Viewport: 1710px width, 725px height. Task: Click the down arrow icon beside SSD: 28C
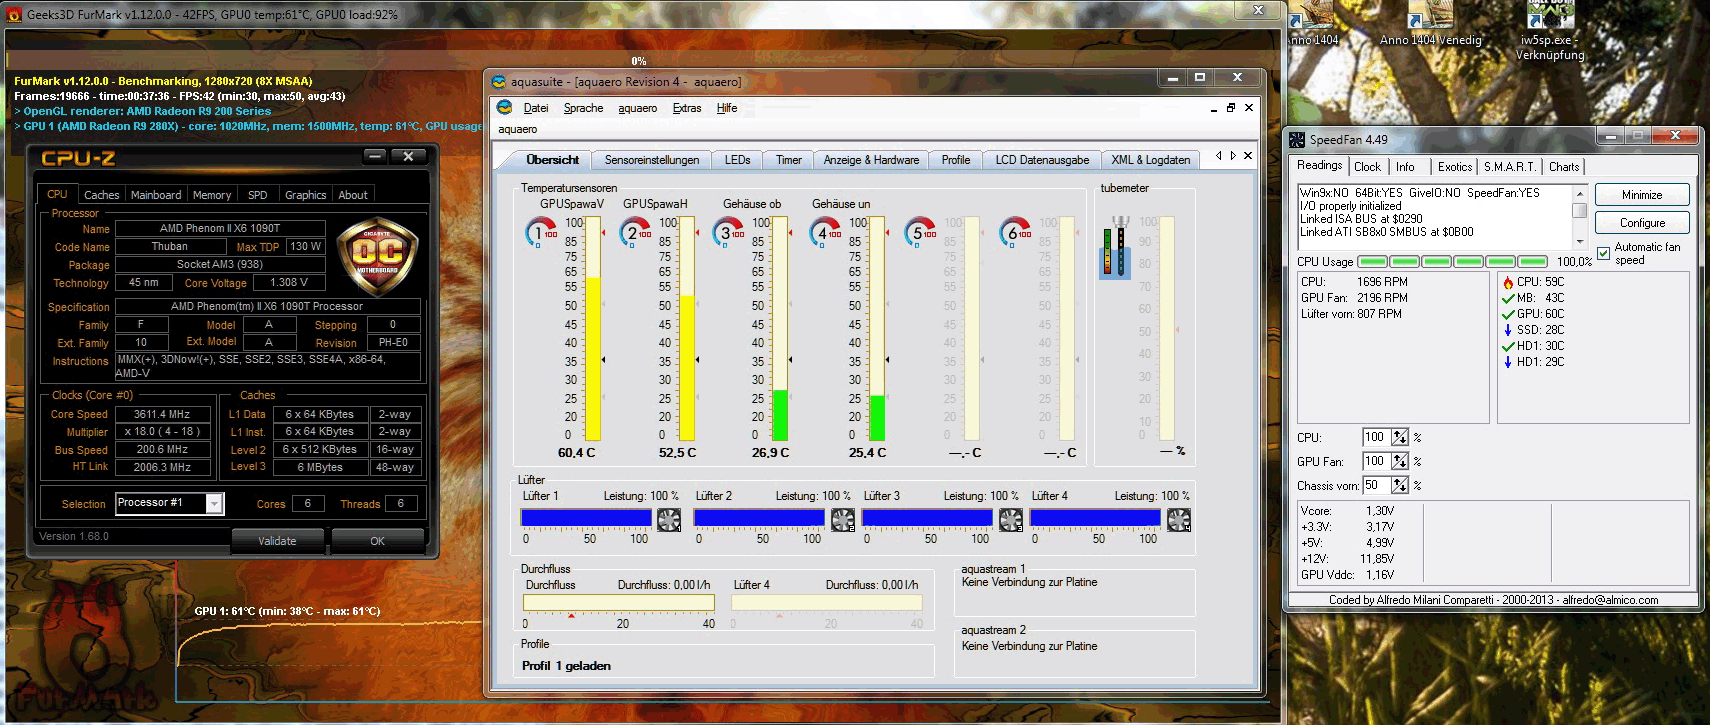[x=1508, y=330]
